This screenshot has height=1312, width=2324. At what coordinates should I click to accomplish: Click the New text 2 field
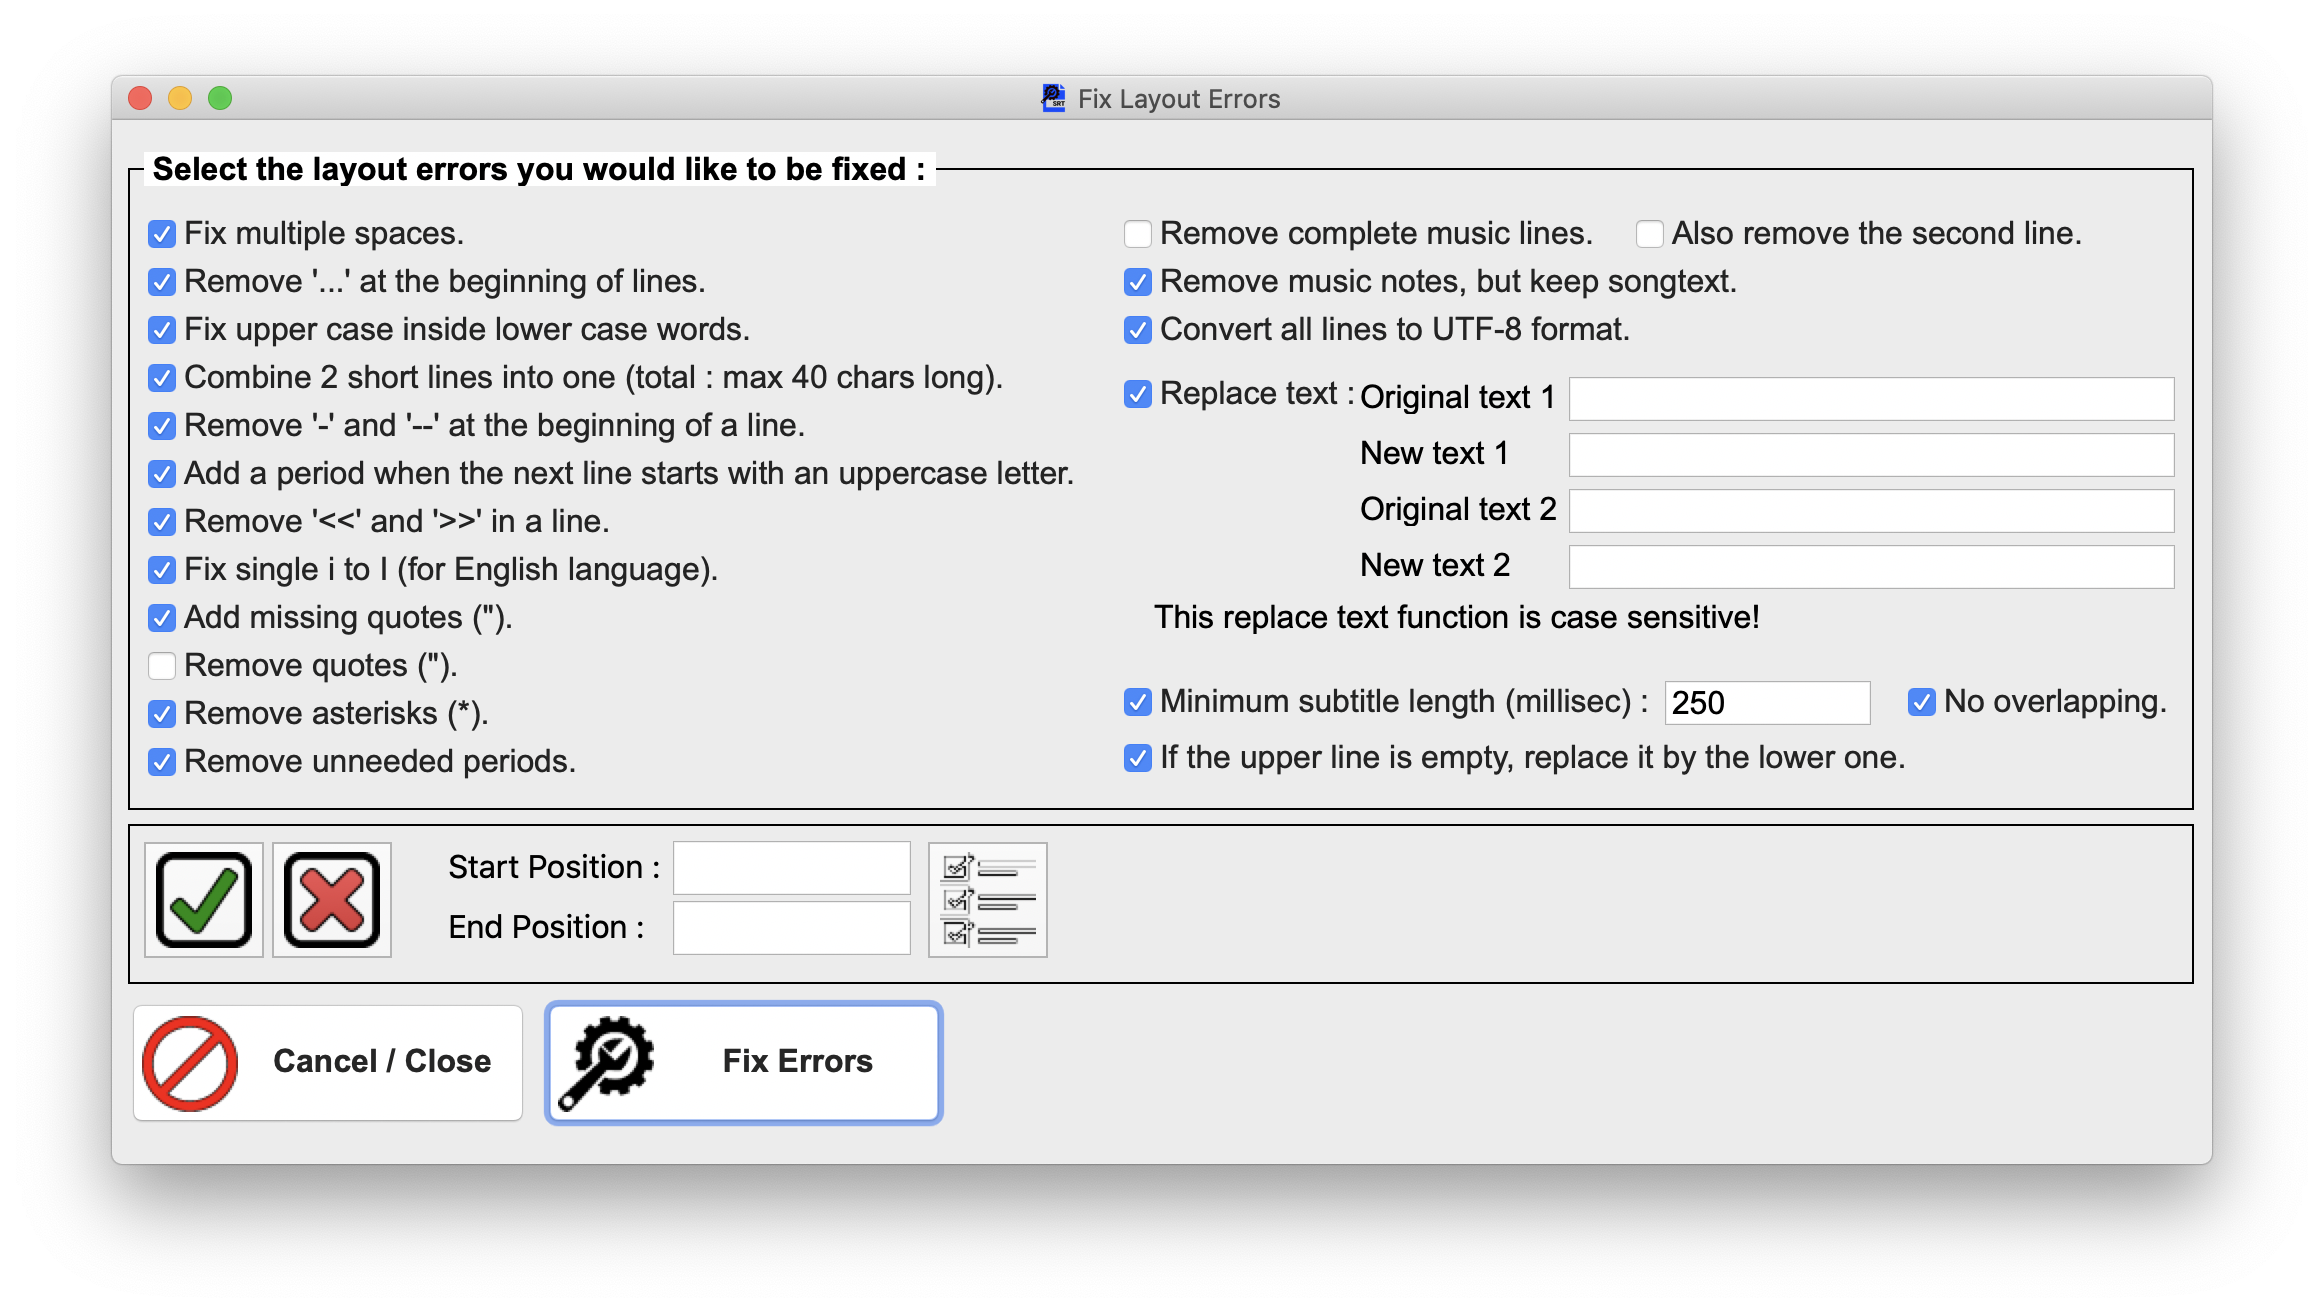pos(1870,567)
